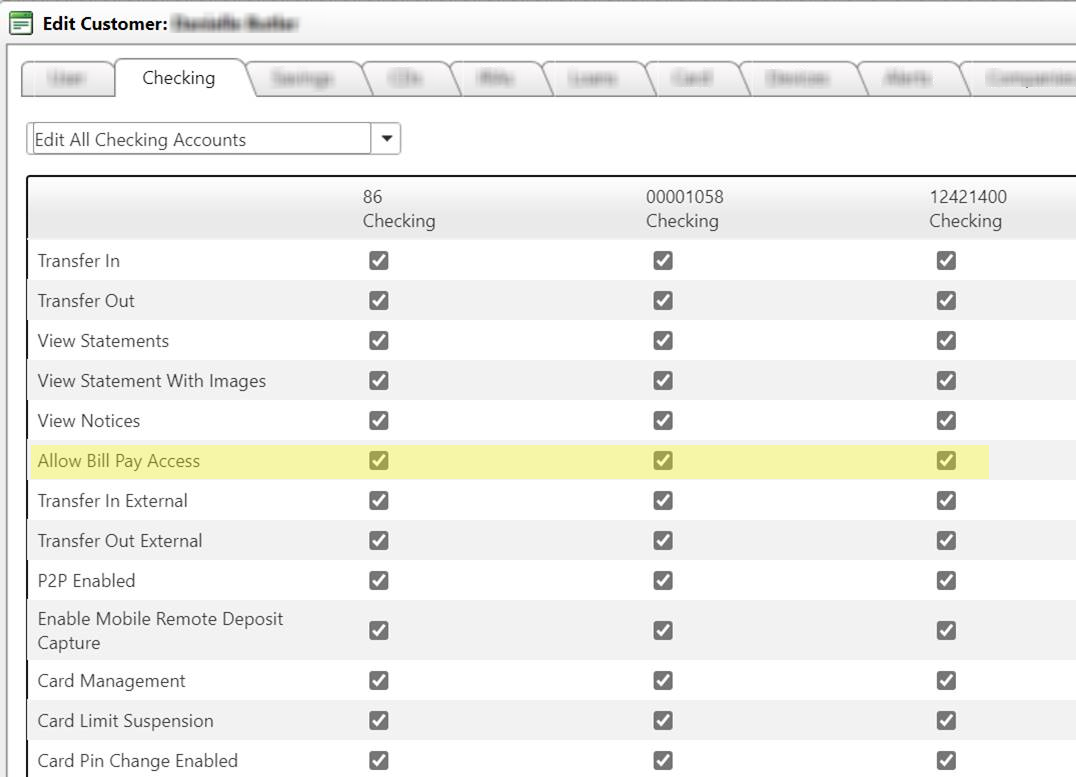Image resolution: width=1076 pixels, height=777 pixels.
Task: Disable Mobile Remote Deposit Capture on account 12421400
Action: coord(946,630)
